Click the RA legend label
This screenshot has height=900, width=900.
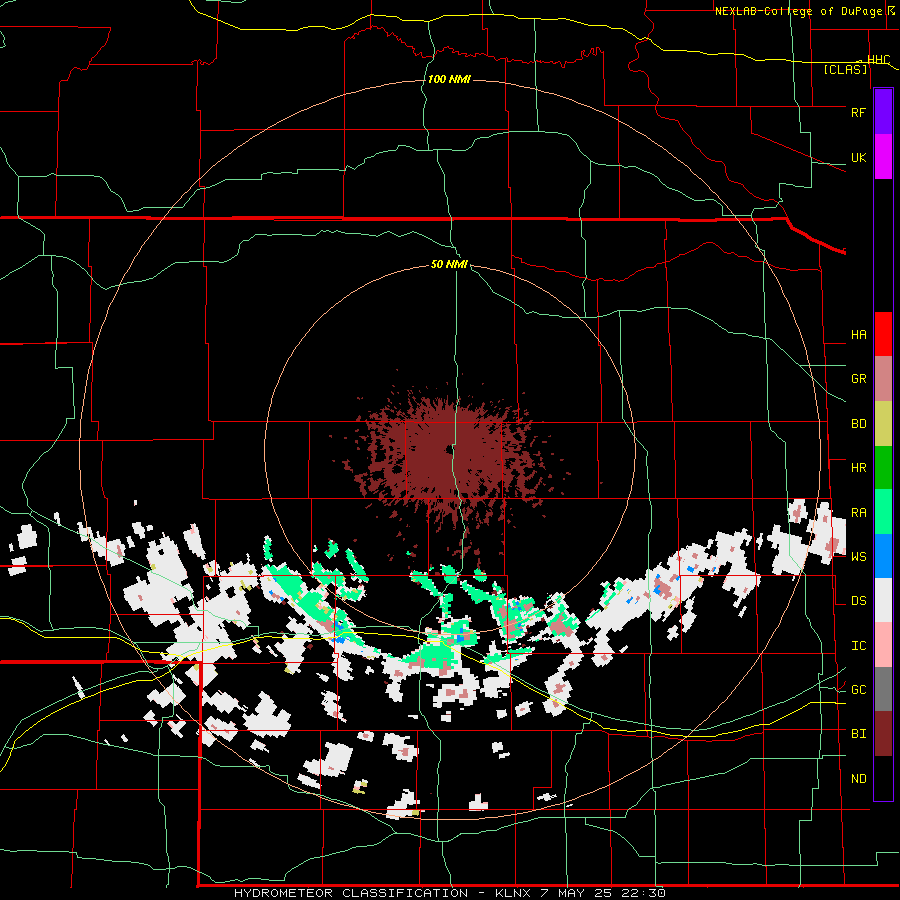point(858,513)
